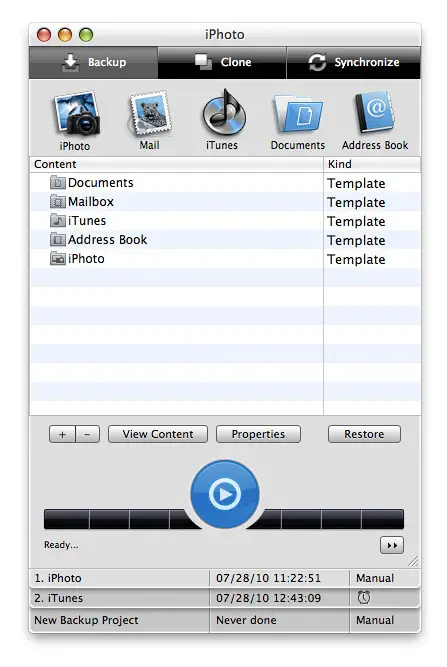447x667 pixels.
Task: Select the Mailbox row in Content list
Action: [x=225, y=202]
